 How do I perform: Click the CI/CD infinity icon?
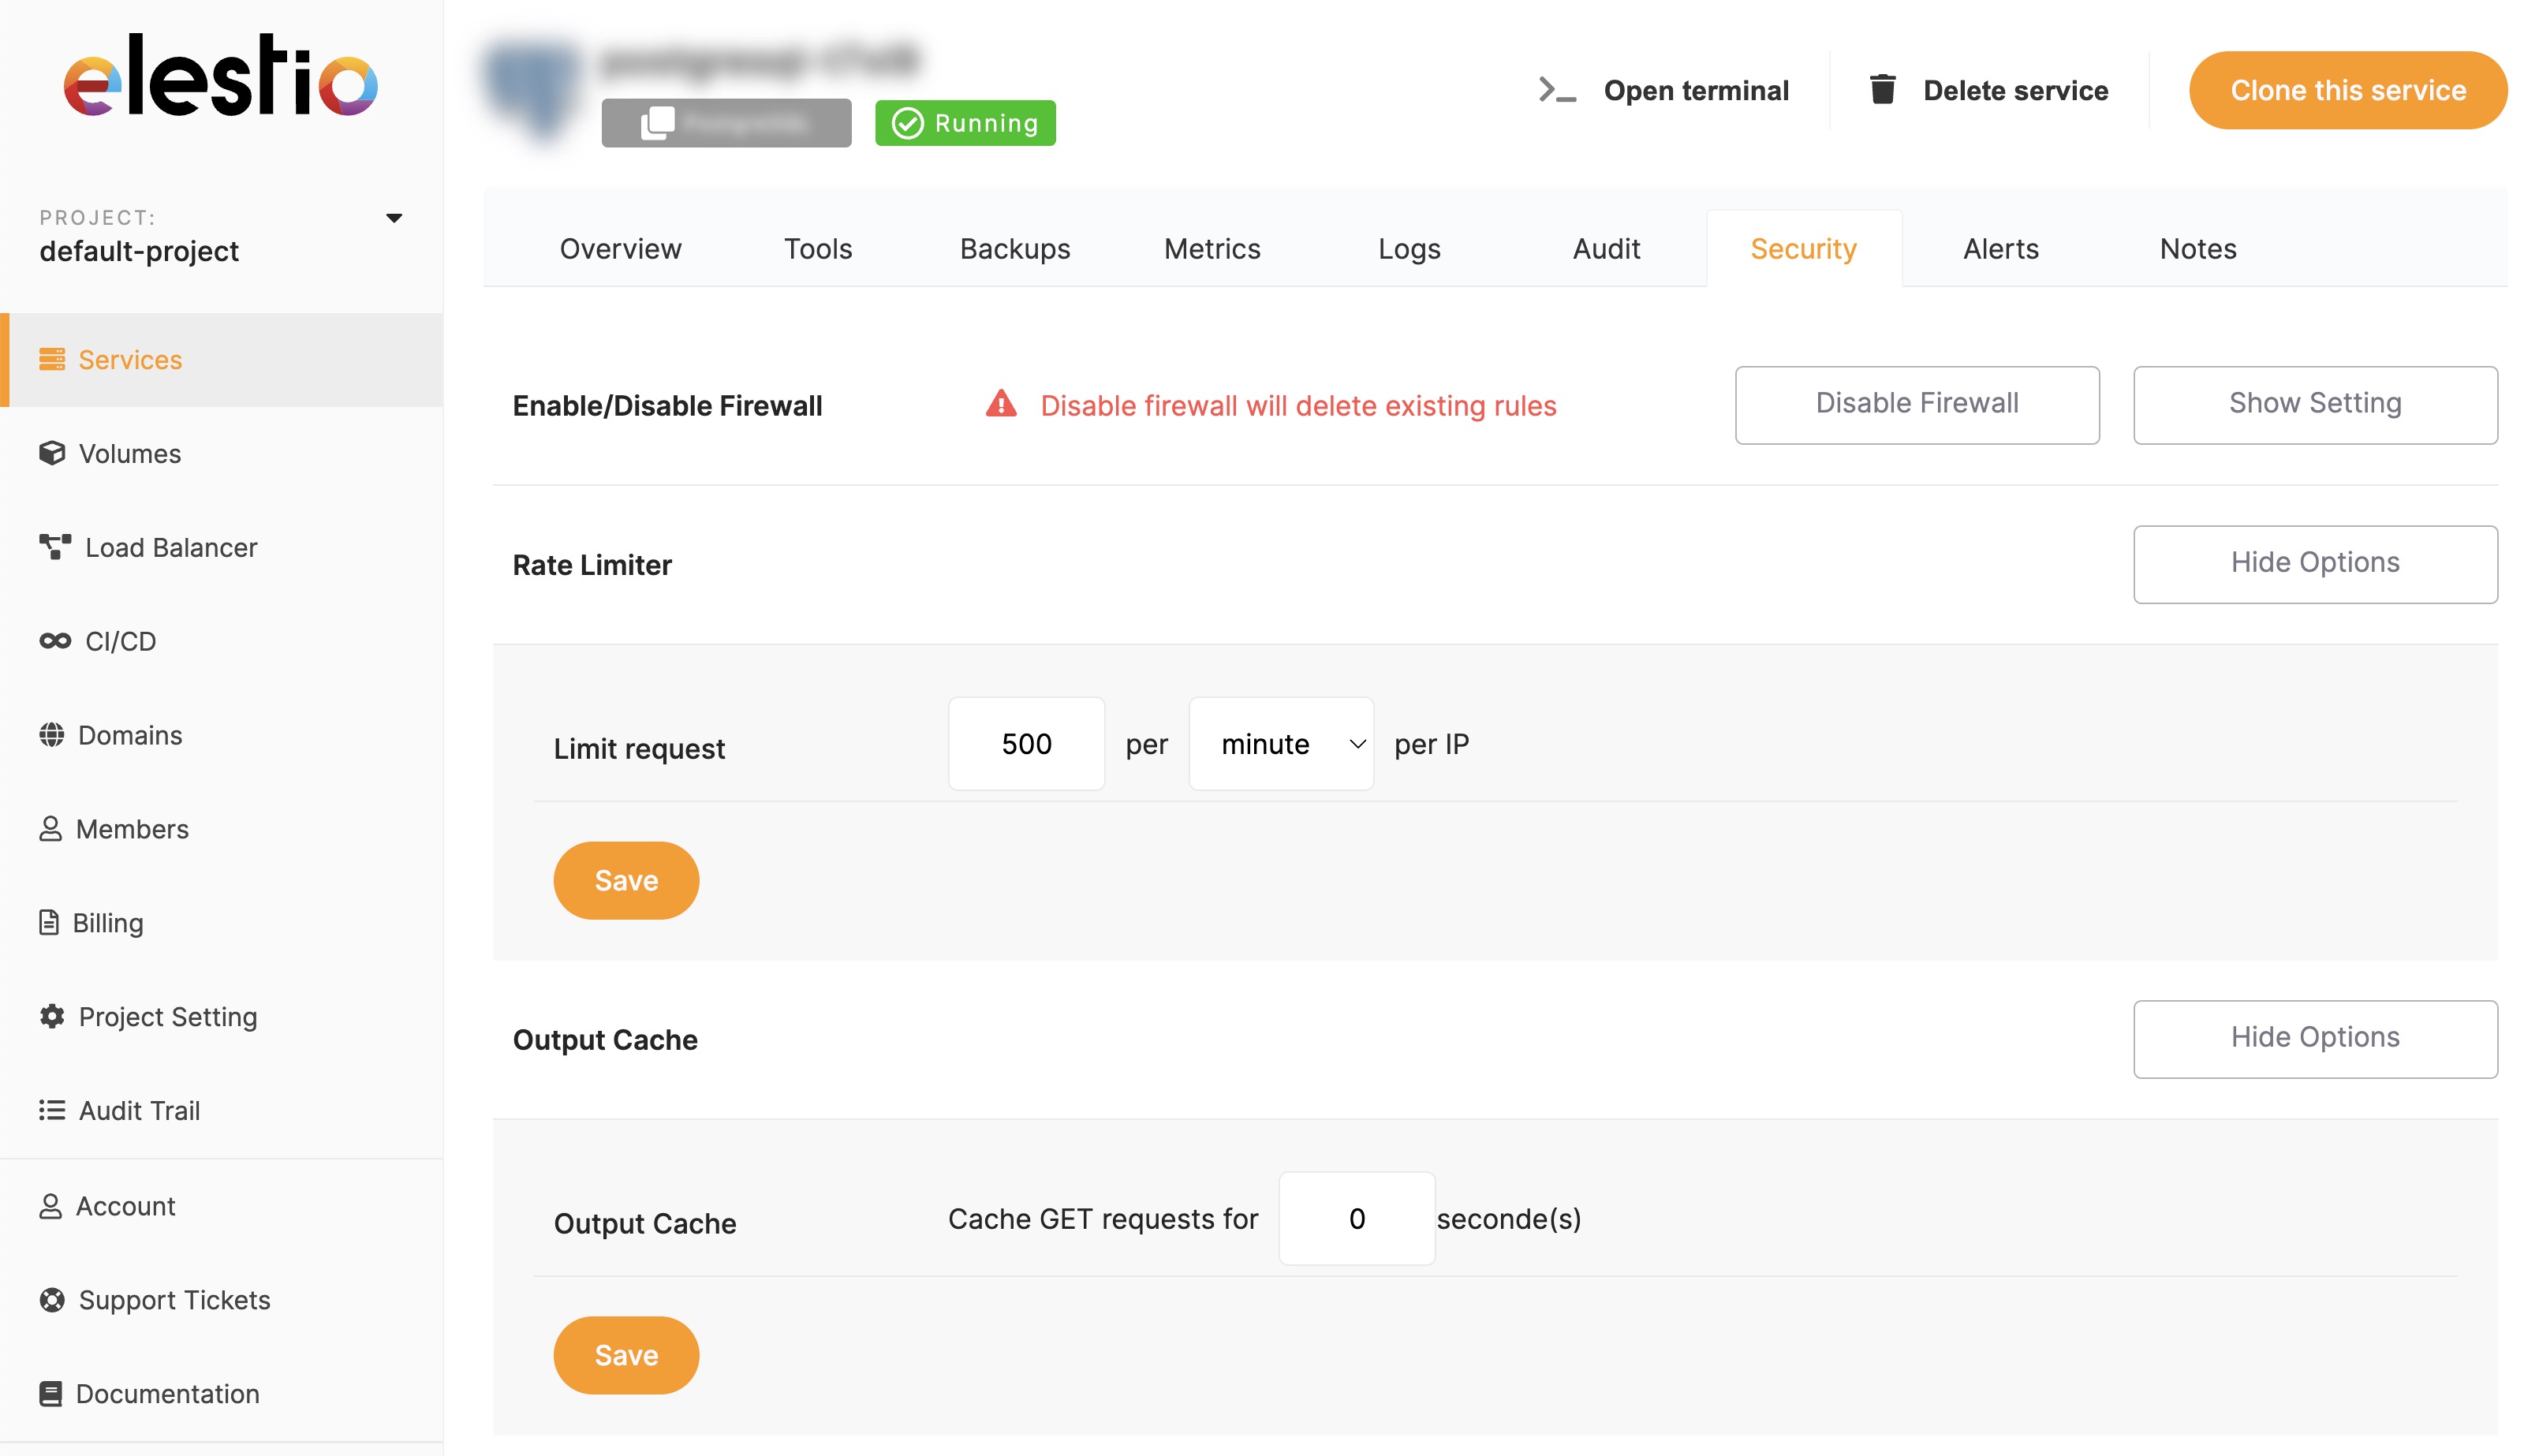pos(55,641)
